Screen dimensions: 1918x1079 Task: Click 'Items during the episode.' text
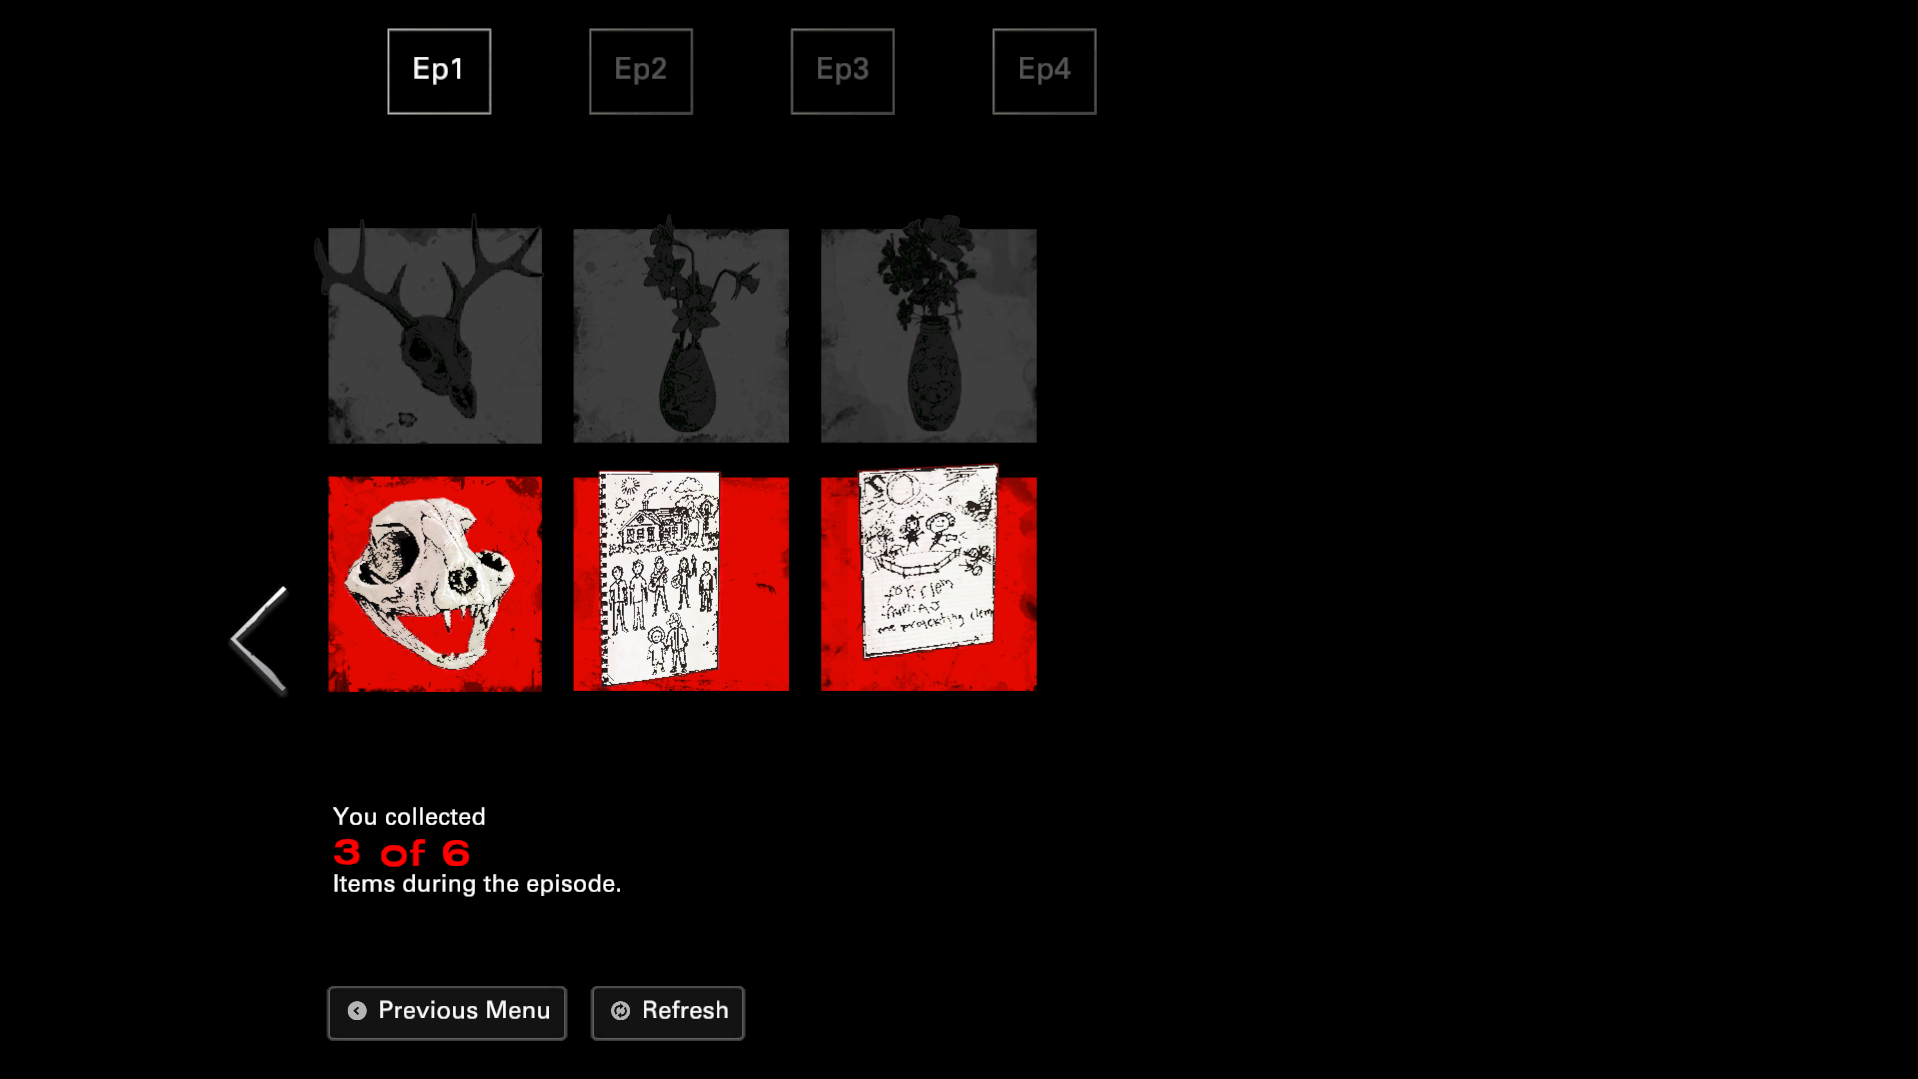tap(477, 884)
